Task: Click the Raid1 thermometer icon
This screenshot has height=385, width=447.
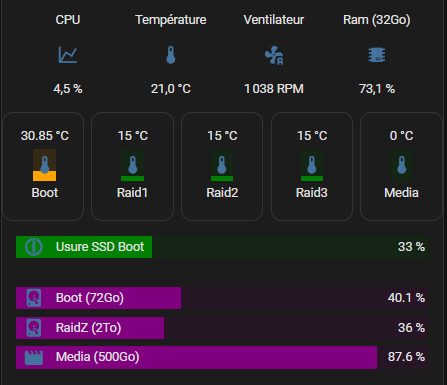Action: [132, 165]
